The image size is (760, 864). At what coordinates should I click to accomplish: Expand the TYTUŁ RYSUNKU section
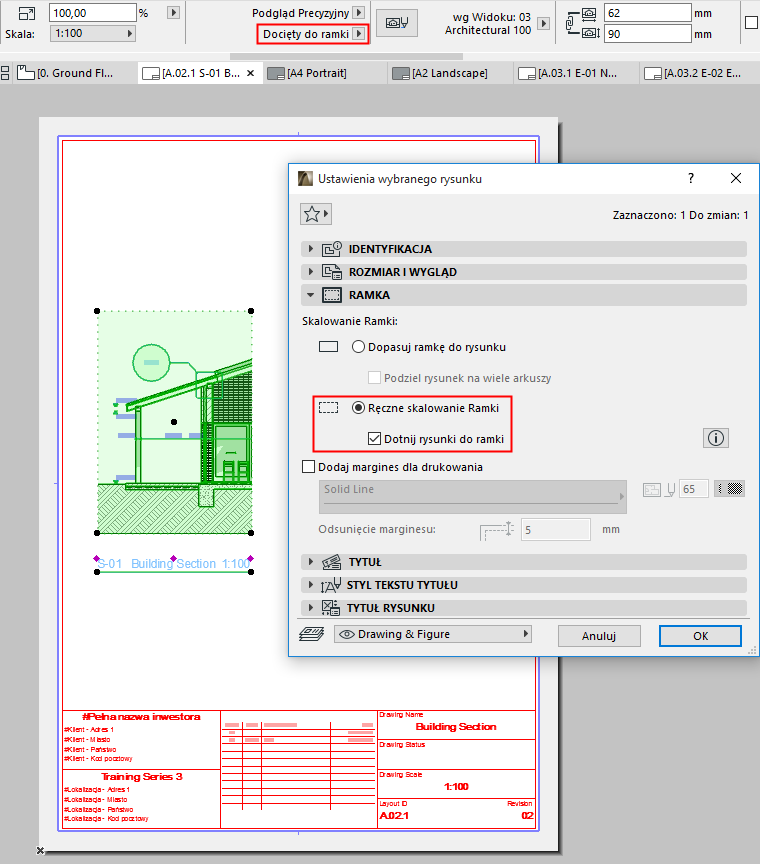click(311, 608)
